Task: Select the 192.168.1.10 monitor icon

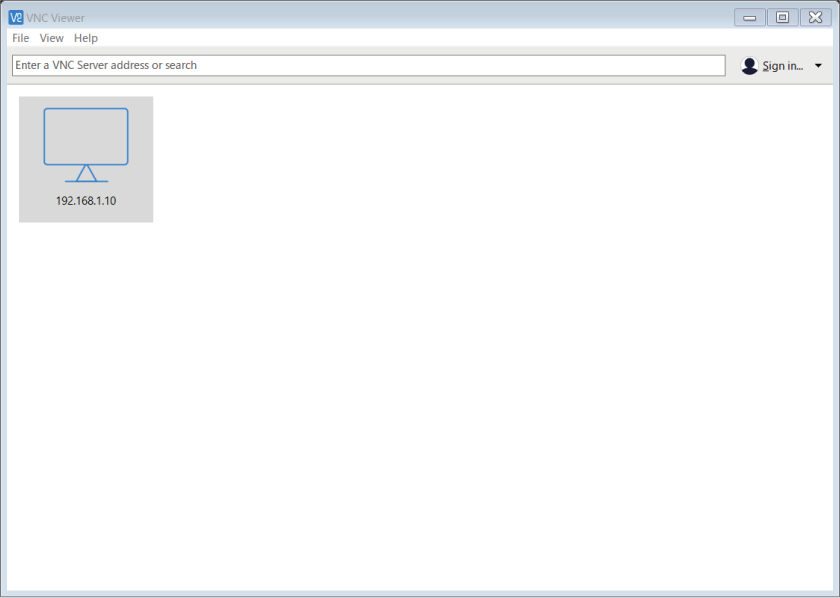Action: tap(86, 145)
